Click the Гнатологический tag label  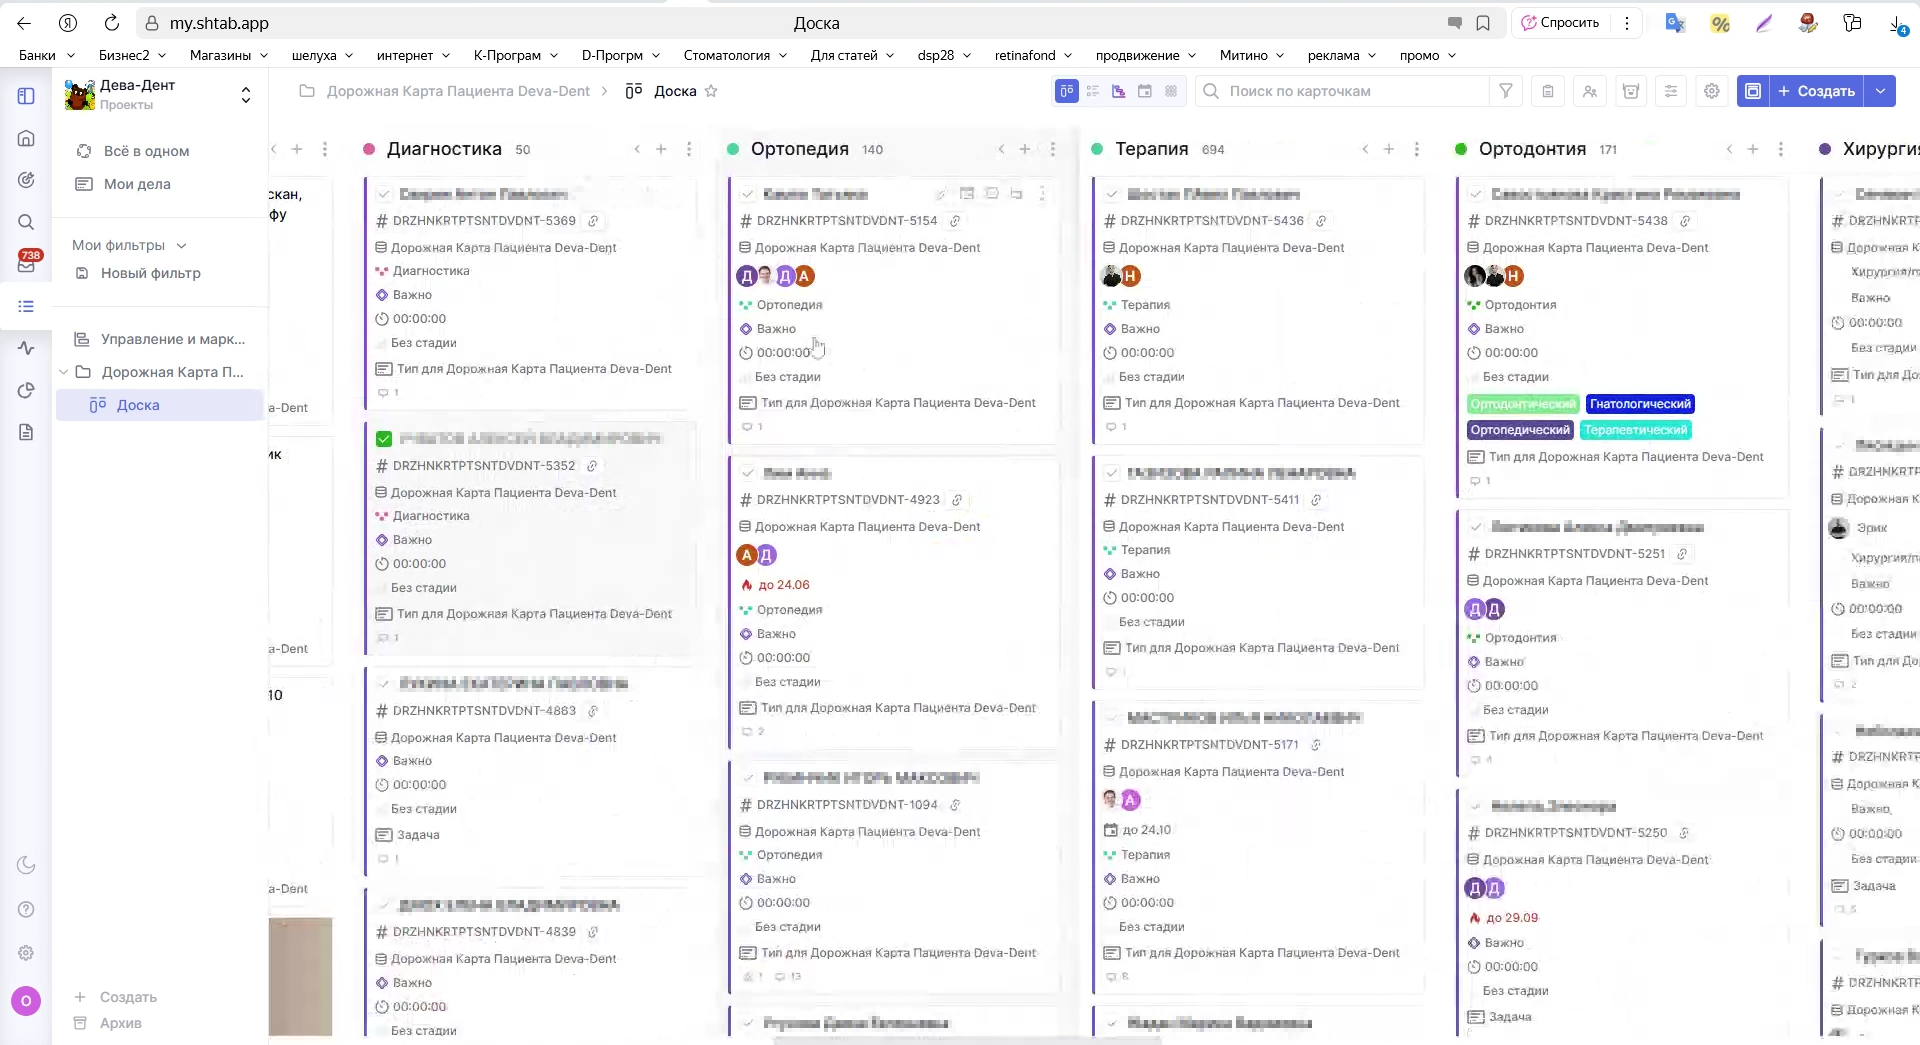(1640, 404)
